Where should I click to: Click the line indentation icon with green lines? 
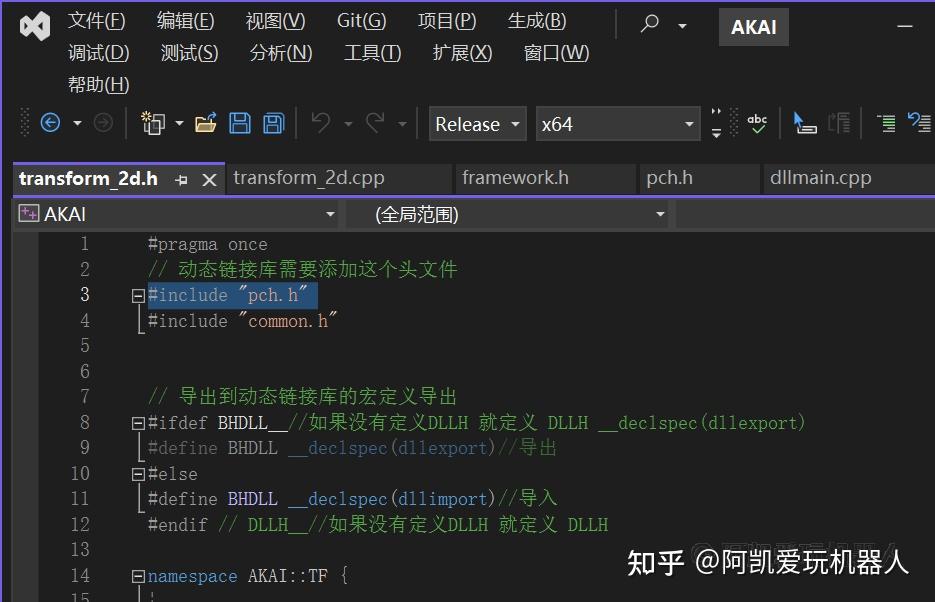point(885,122)
